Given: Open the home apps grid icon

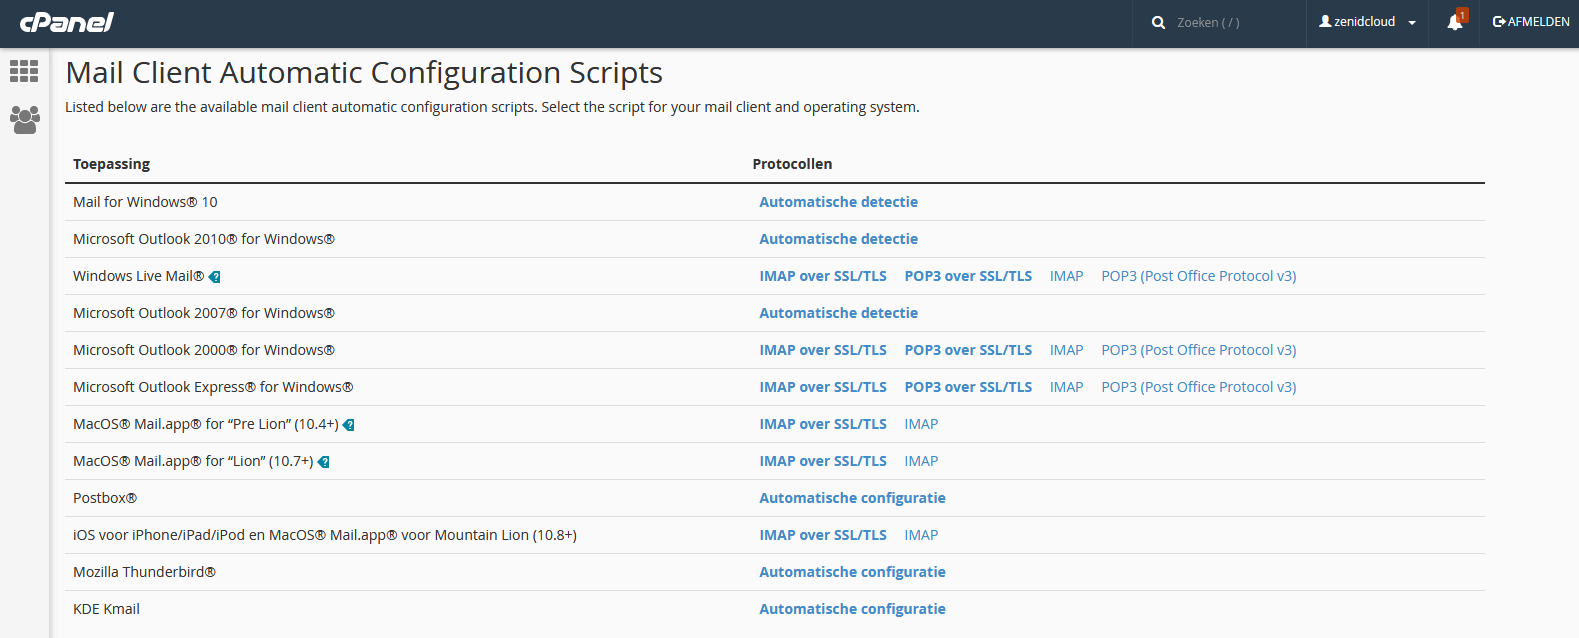Looking at the screenshot, I should click(24, 71).
